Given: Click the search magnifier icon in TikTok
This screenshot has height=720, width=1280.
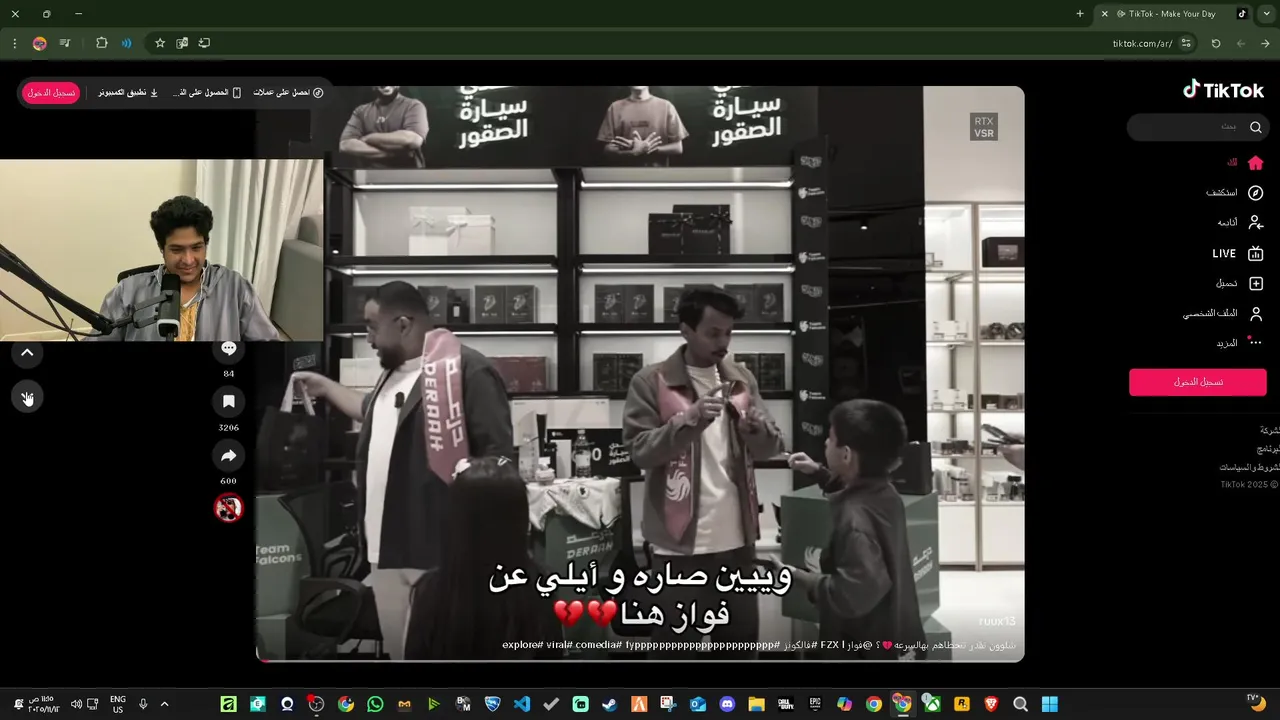Looking at the screenshot, I should point(1255,127).
